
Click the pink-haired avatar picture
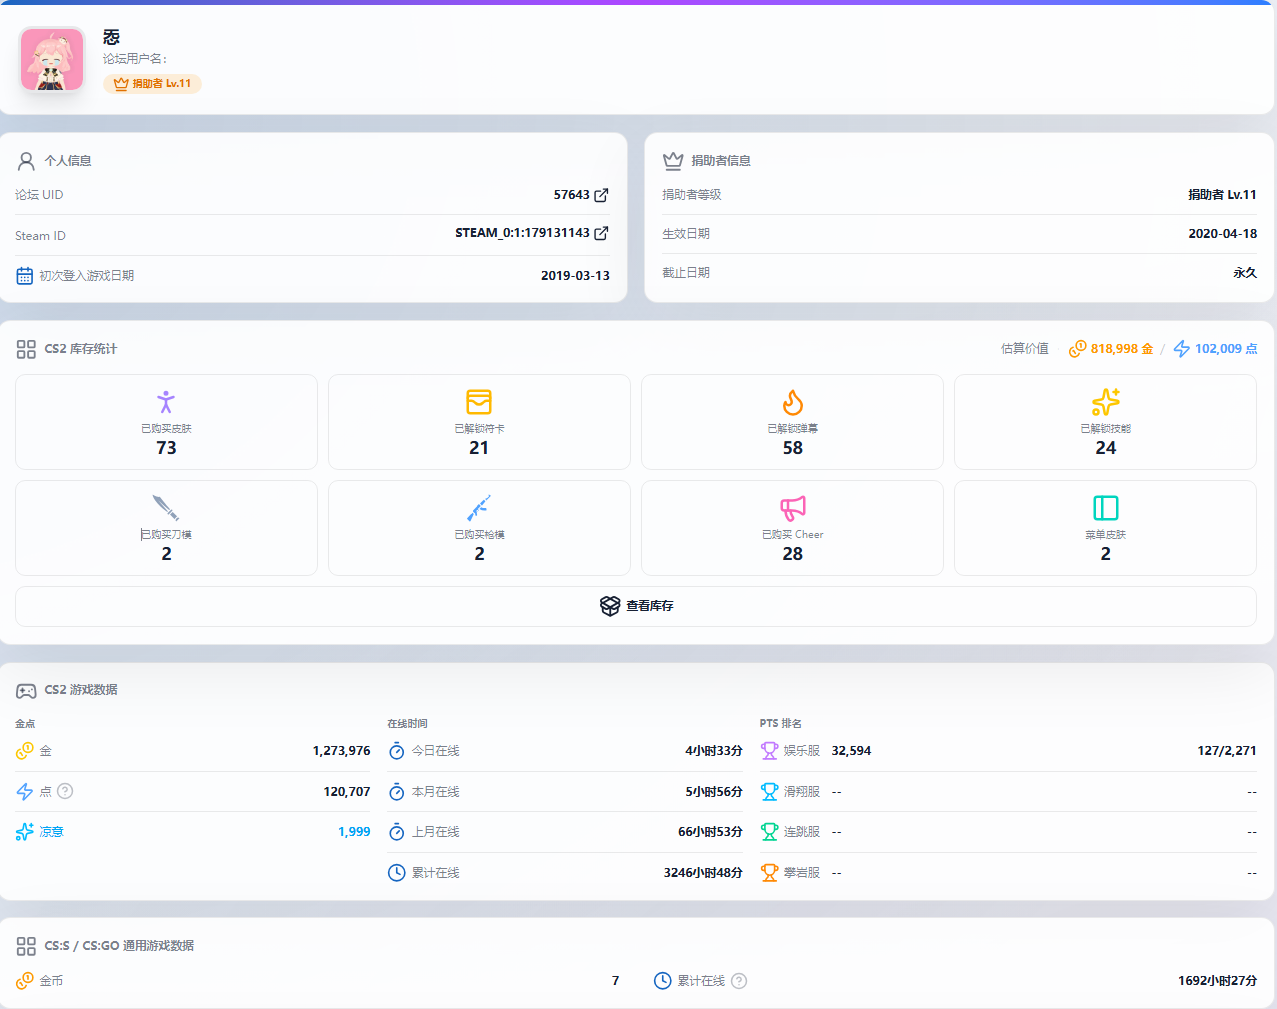point(52,60)
